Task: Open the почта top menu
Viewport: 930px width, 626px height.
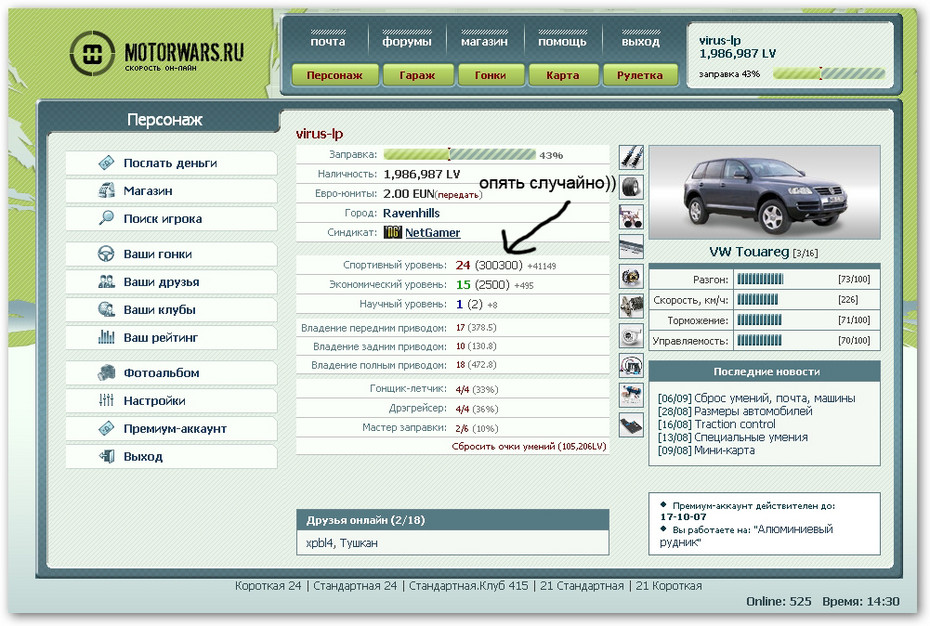Action: click(328, 42)
